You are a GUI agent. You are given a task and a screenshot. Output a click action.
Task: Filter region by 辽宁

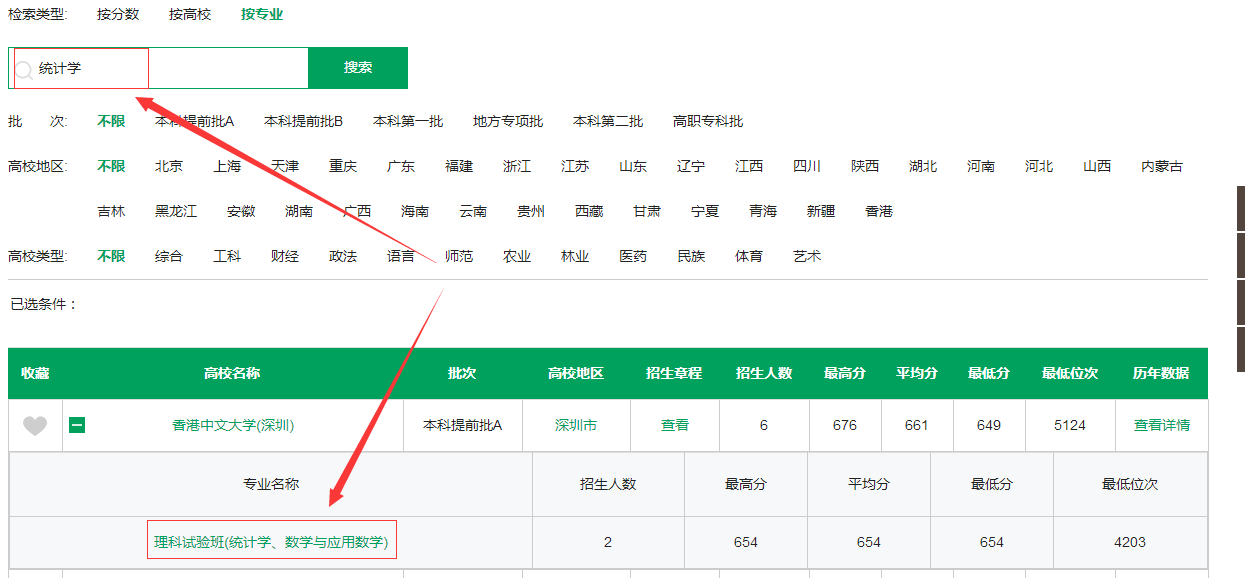(x=691, y=166)
